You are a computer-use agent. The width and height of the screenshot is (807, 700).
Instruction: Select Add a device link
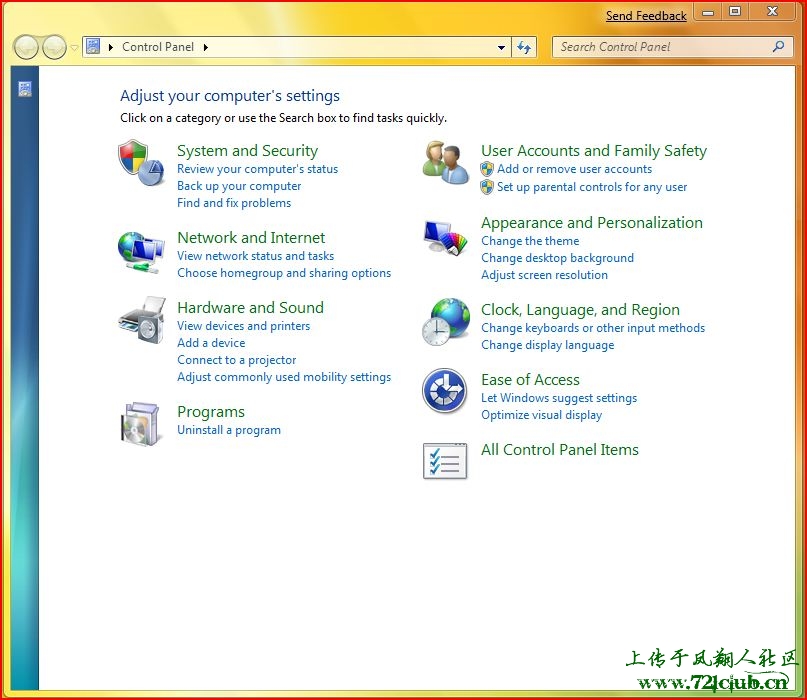[x=211, y=343]
